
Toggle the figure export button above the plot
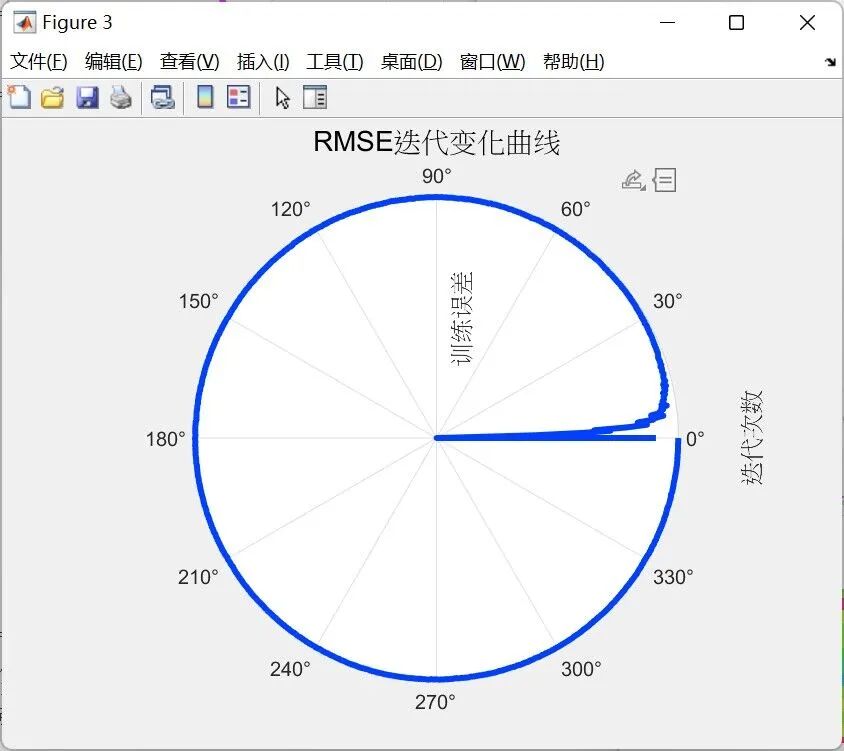click(632, 180)
